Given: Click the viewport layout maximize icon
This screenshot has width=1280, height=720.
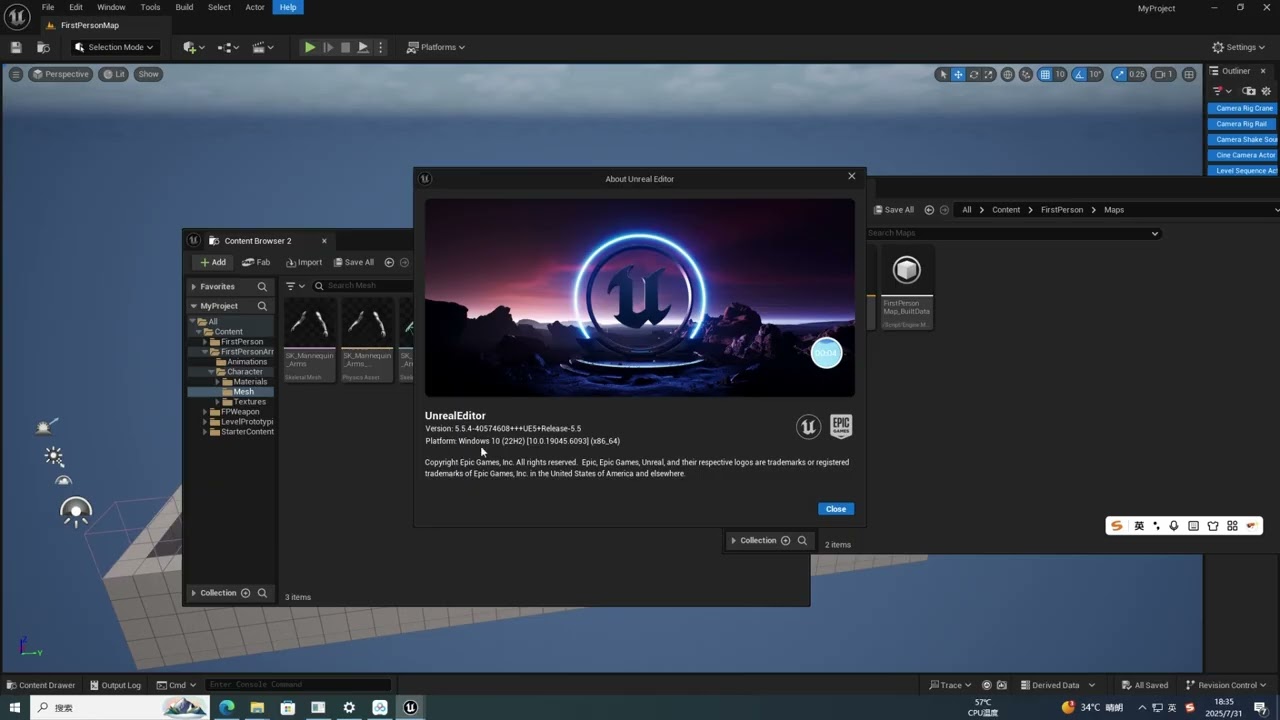Looking at the screenshot, I should point(1189,74).
